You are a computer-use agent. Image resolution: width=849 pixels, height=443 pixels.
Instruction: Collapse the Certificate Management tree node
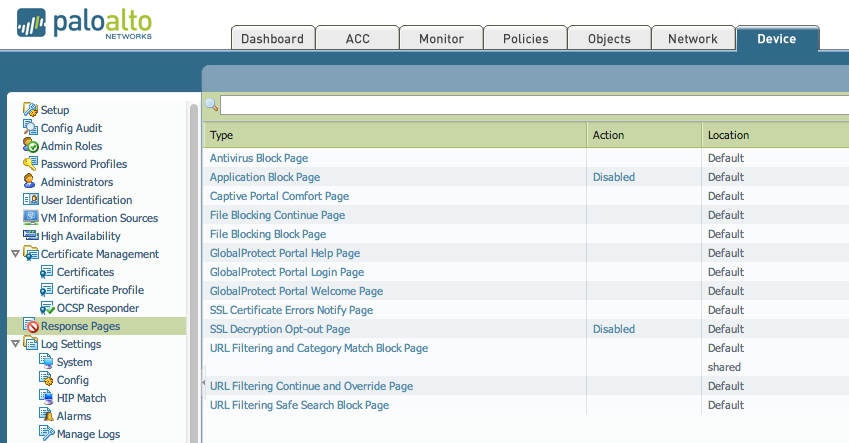pyautogui.click(x=13, y=254)
